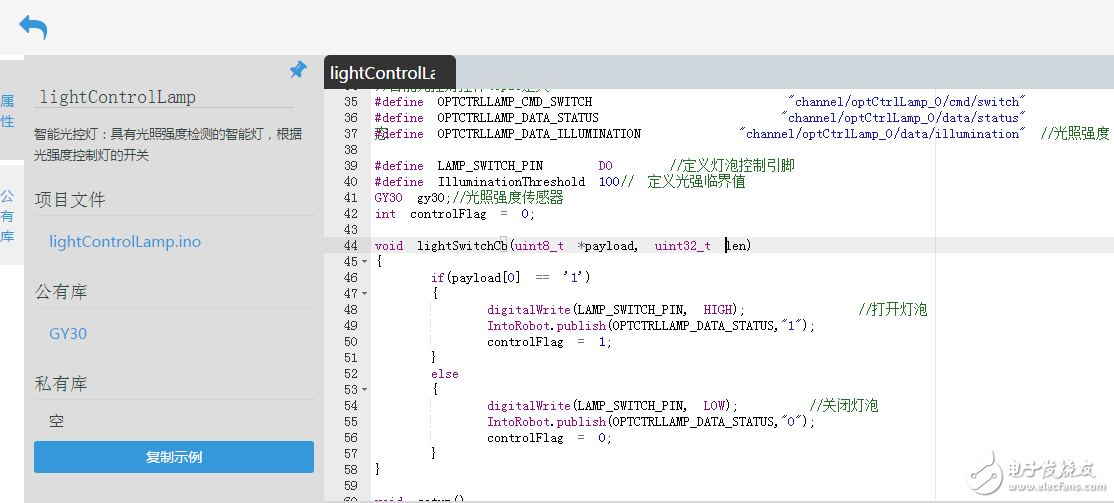Click the gutter marker on line 37
Viewport: 1114px width, 503px height.
click(x=380, y=134)
